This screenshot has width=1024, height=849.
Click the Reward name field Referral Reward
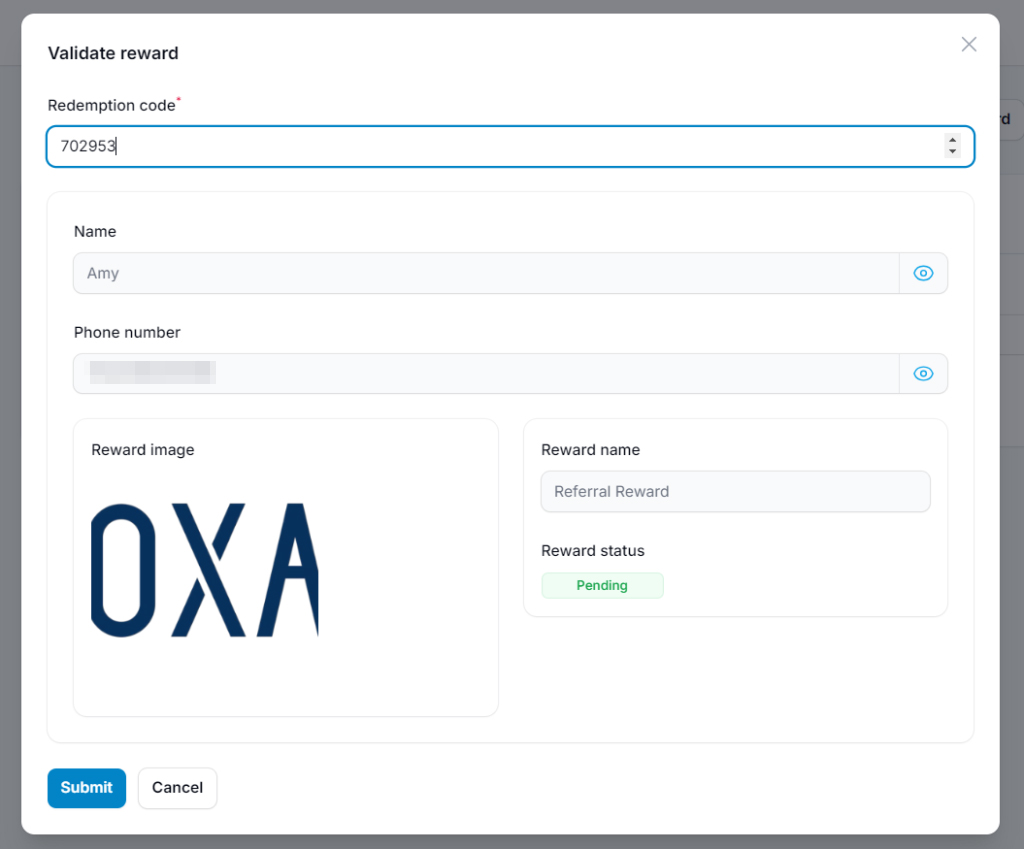point(735,492)
